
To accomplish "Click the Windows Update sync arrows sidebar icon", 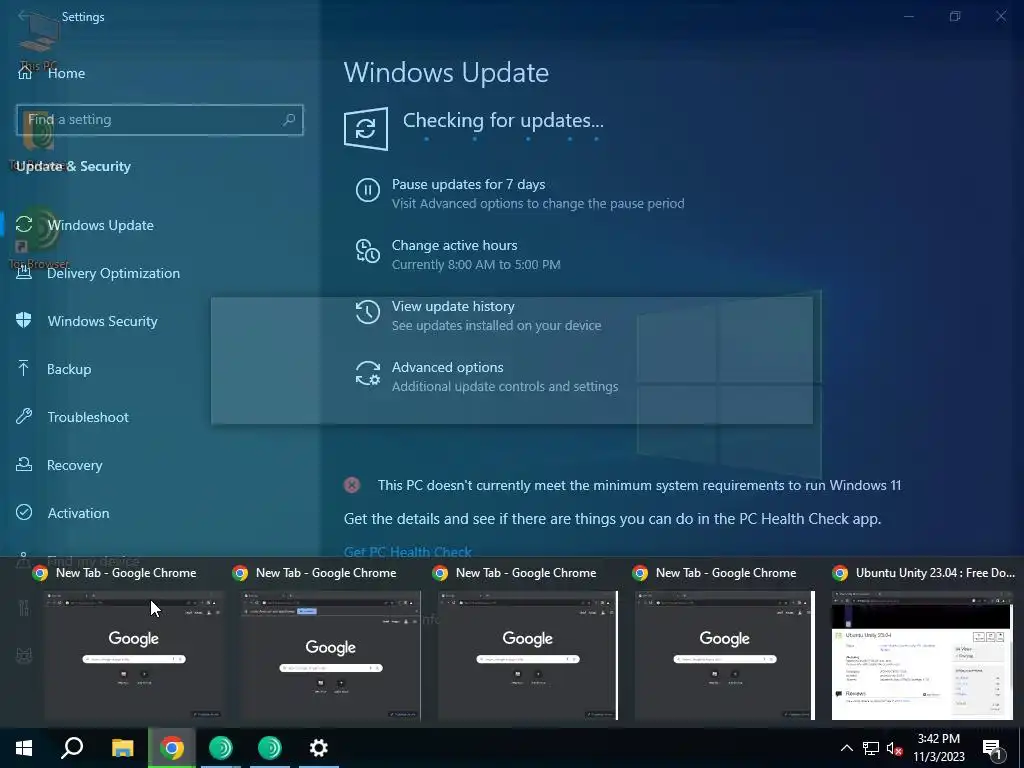I will point(24,224).
